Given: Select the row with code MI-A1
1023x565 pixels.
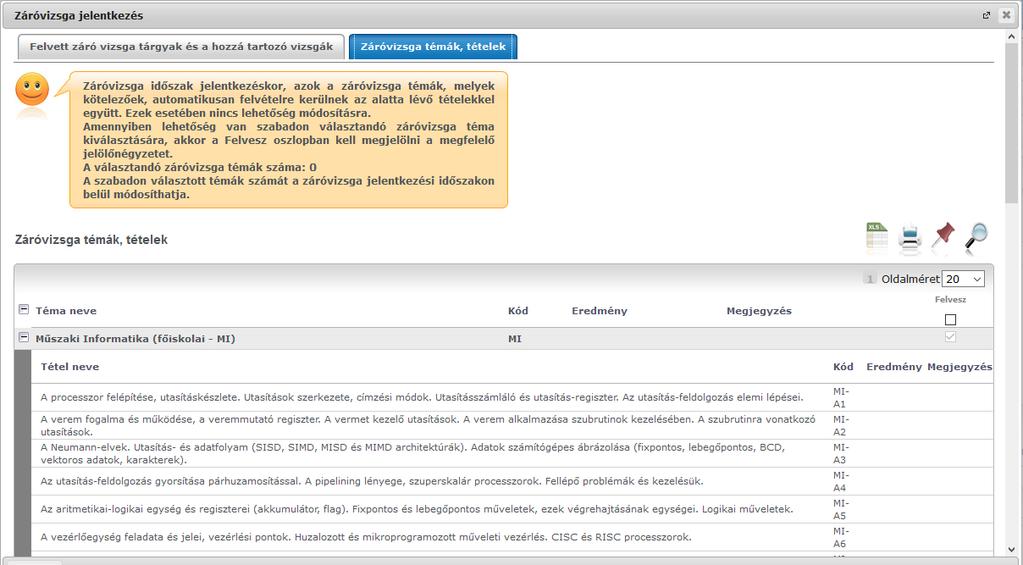Looking at the screenshot, I should 512,397.
